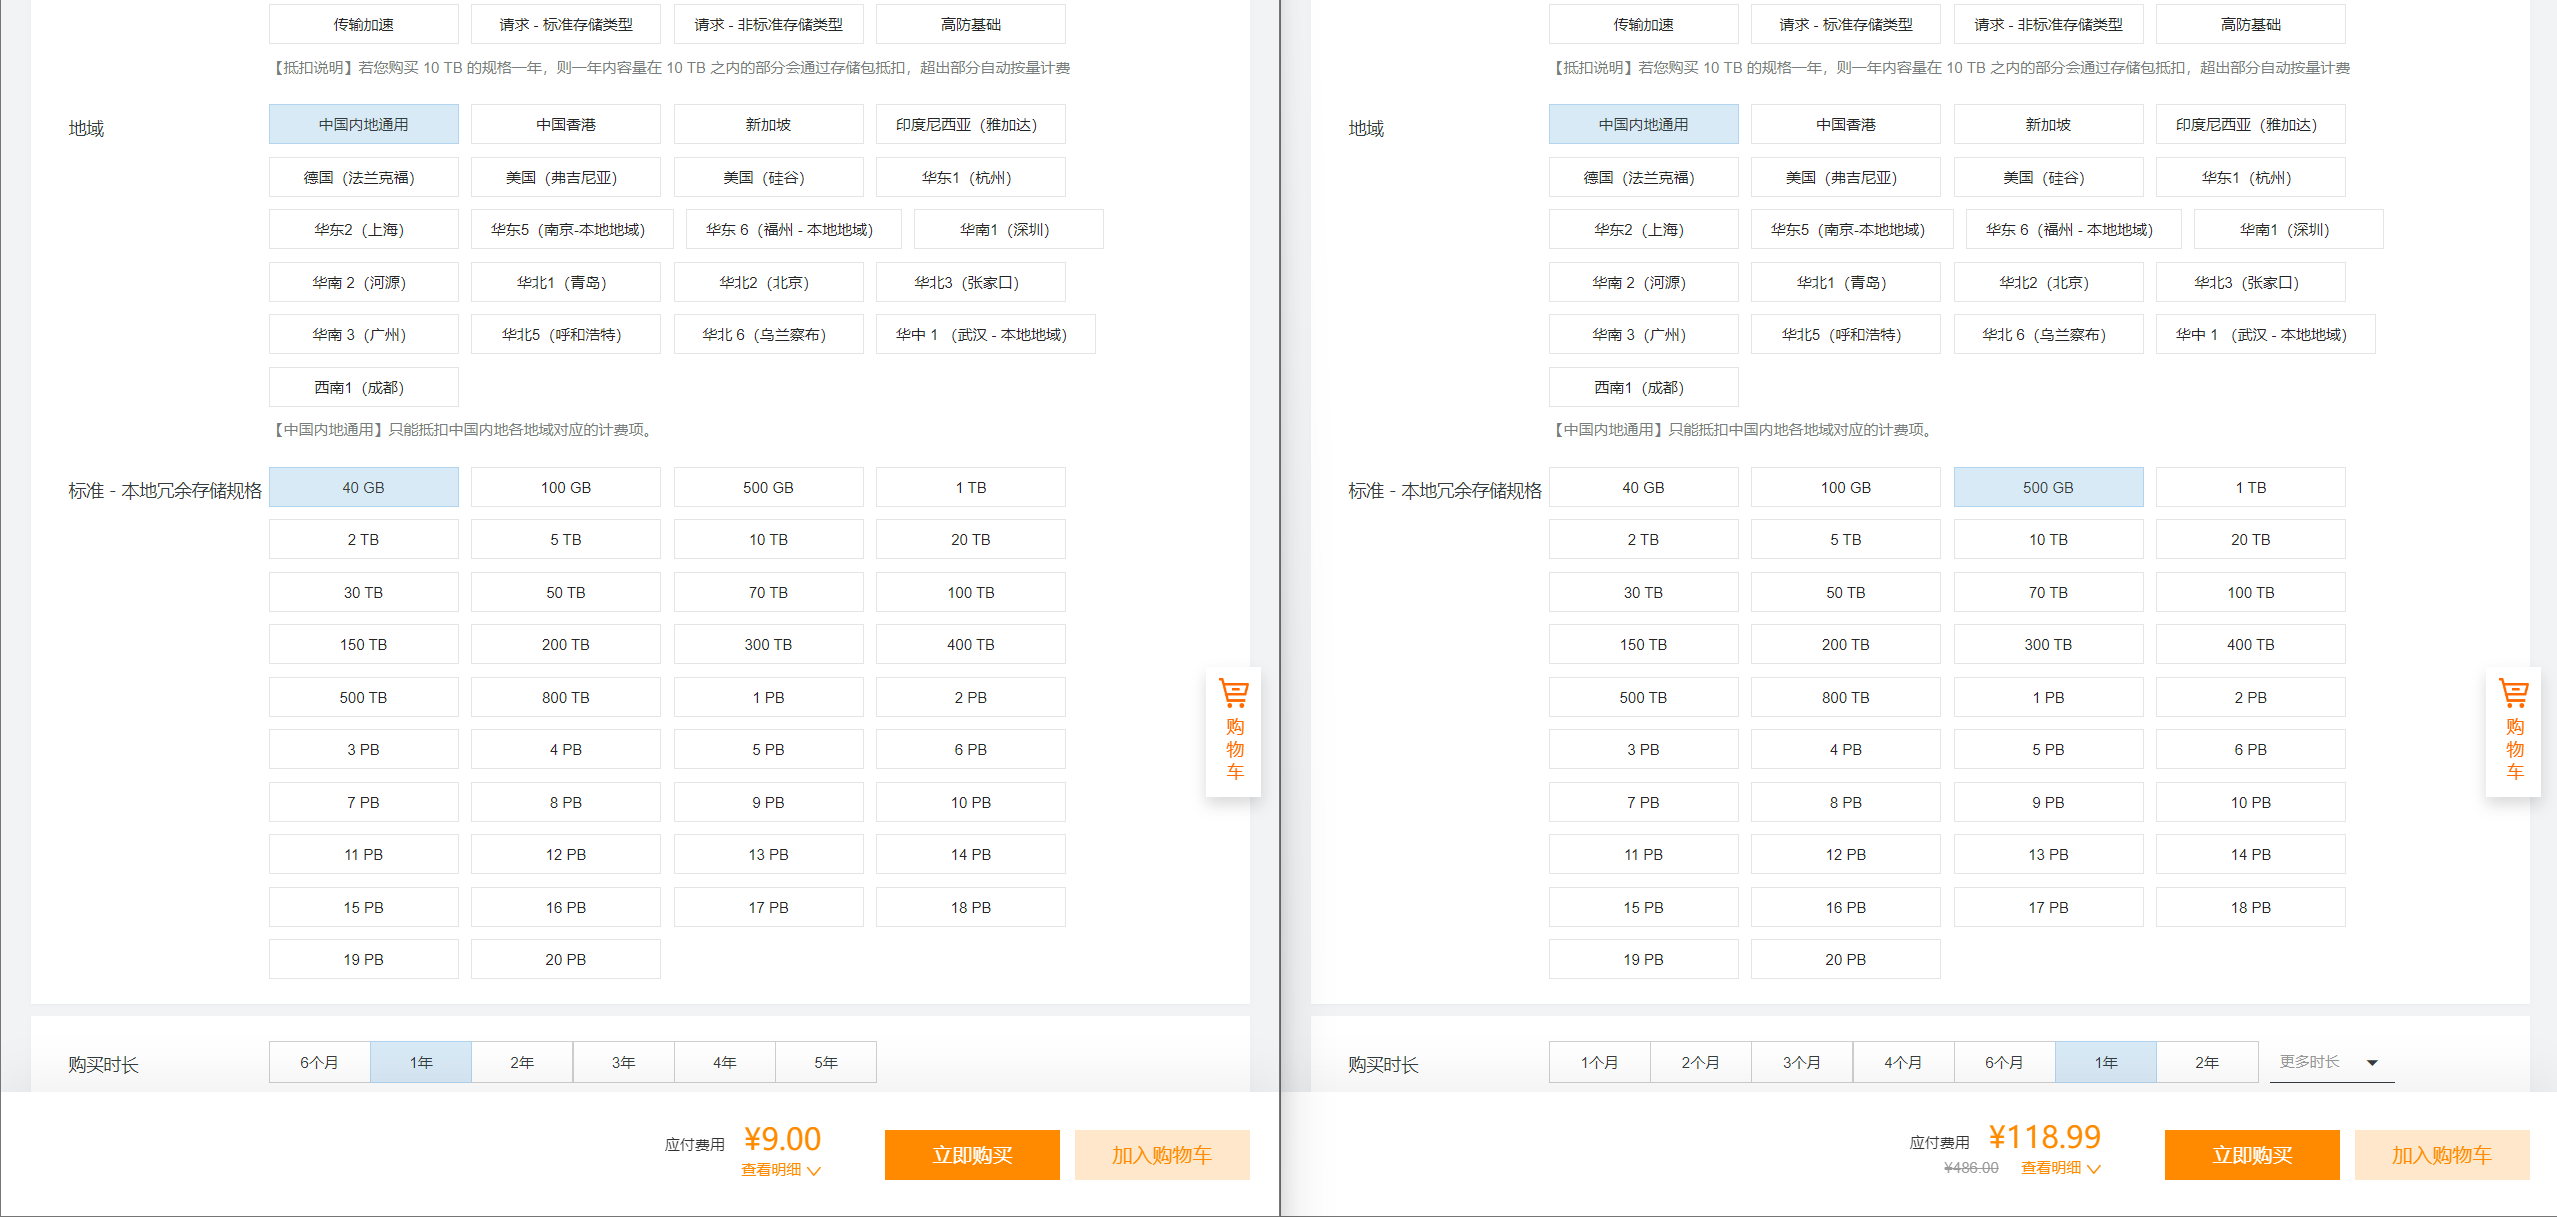The height and width of the screenshot is (1217, 2557).
Task: Select 新加坡 region in right panel
Action: coord(2047,125)
